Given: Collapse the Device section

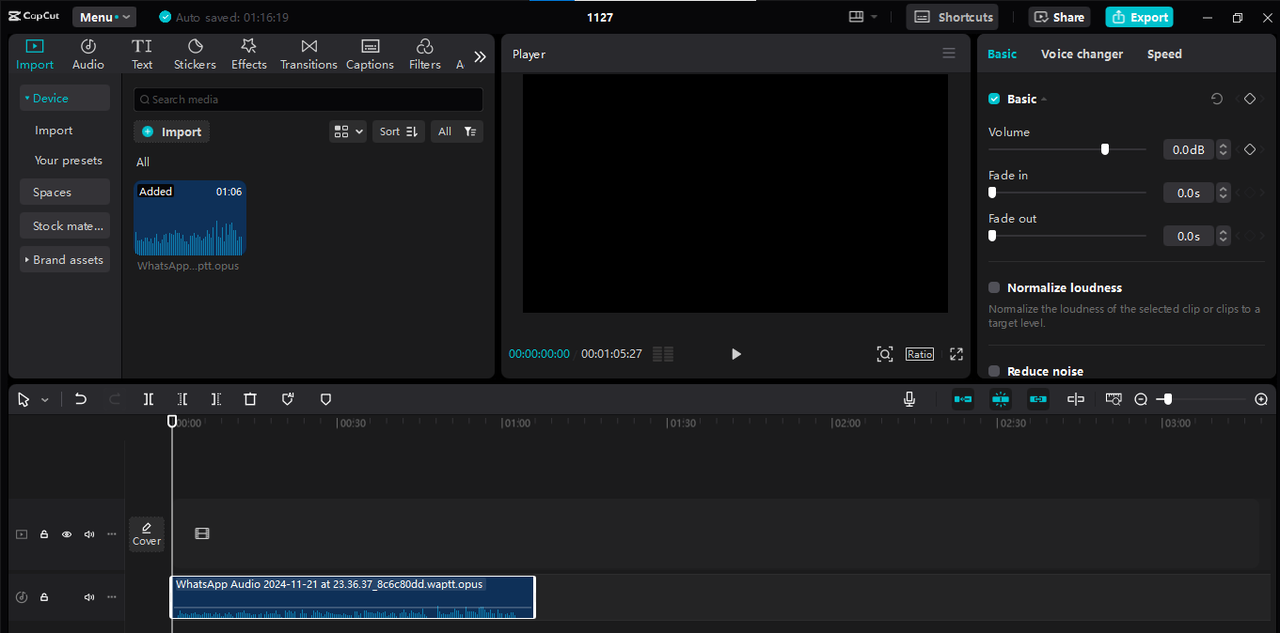Looking at the screenshot, I should [x=65, y=98].
